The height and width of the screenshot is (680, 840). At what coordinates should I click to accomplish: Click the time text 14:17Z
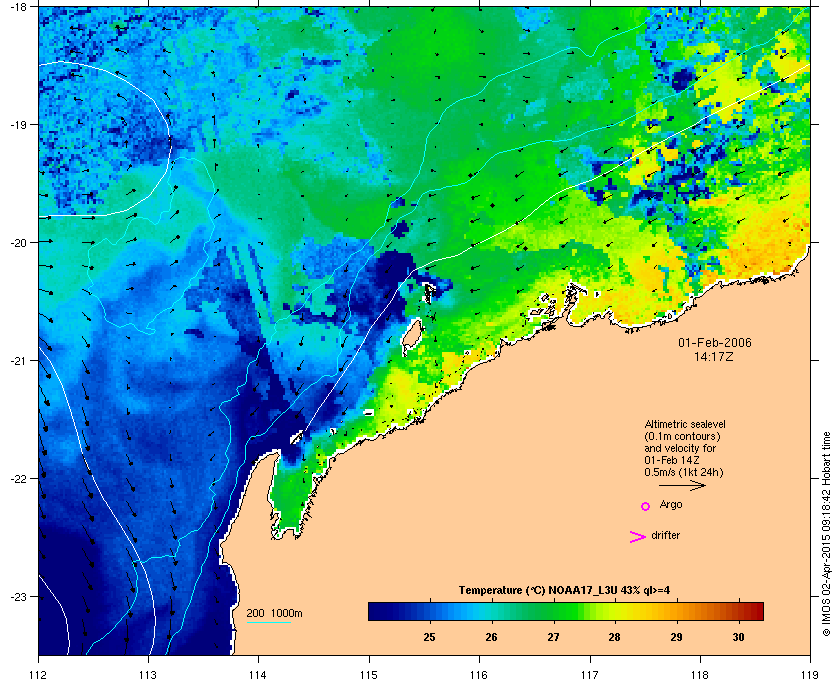(714, 356)
